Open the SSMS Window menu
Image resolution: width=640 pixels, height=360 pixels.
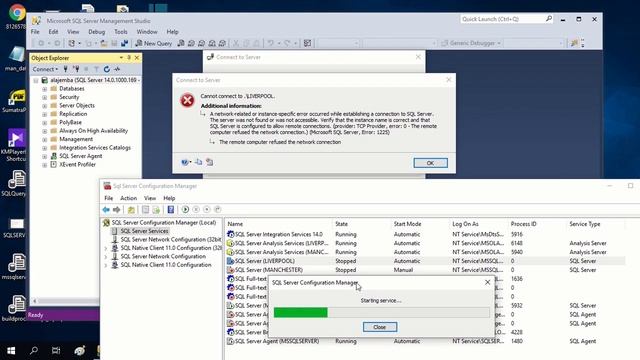click(x=147, y=31)
